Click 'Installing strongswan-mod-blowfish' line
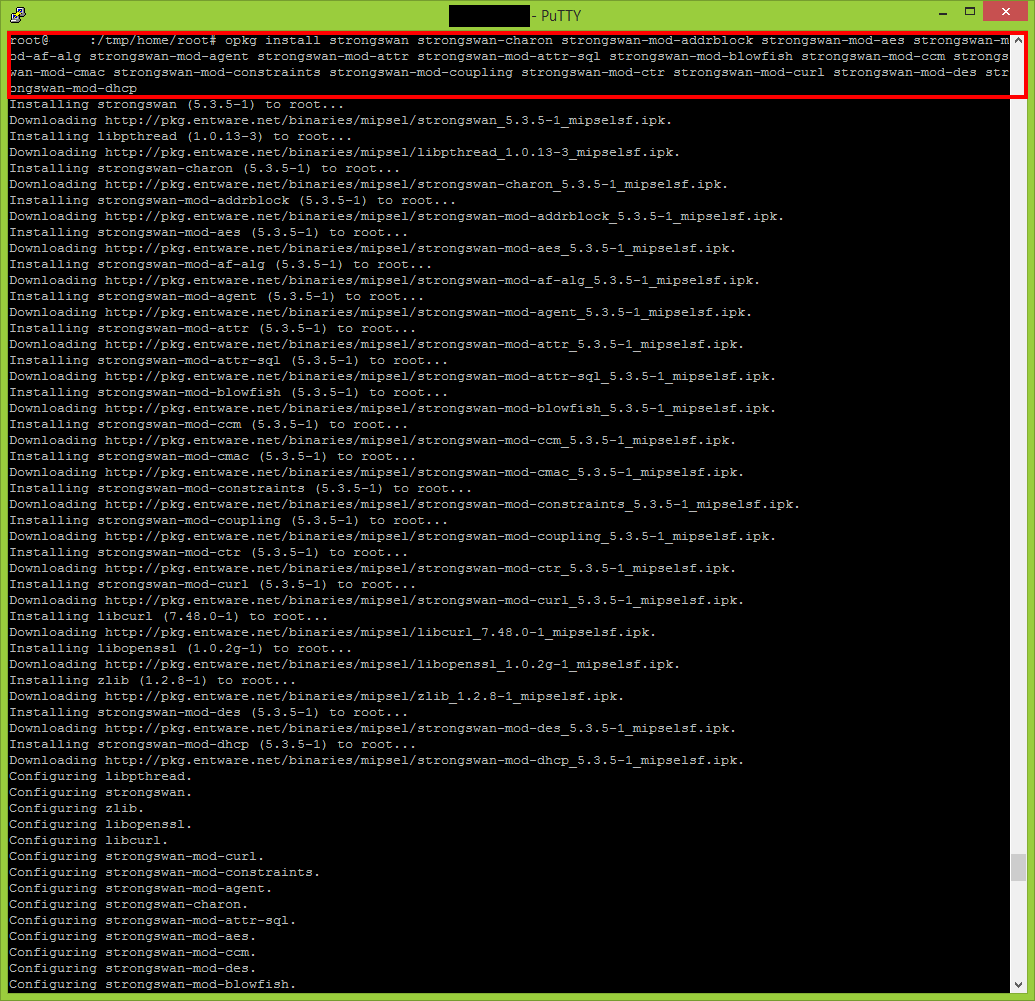This screenshot has width=1035, height=1001. (x=228, y=393)
